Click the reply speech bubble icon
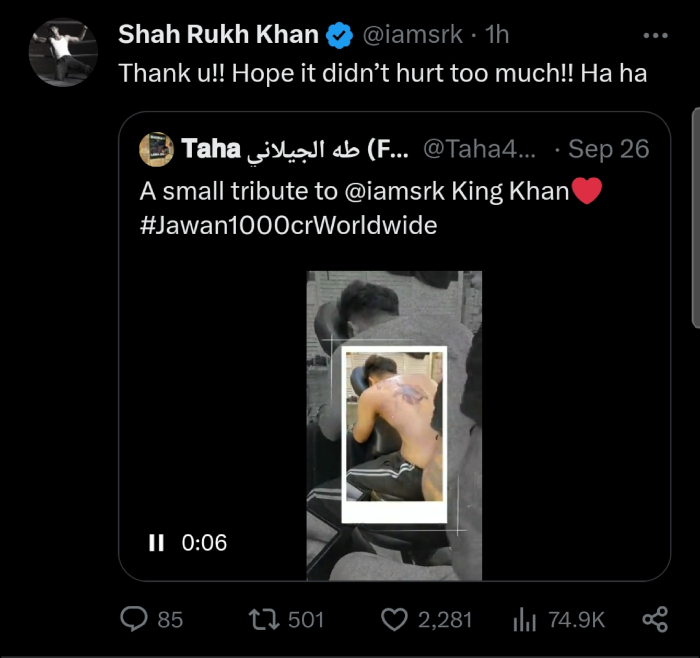Viewport: 700px width, 658px height. [x=135, y=620]
